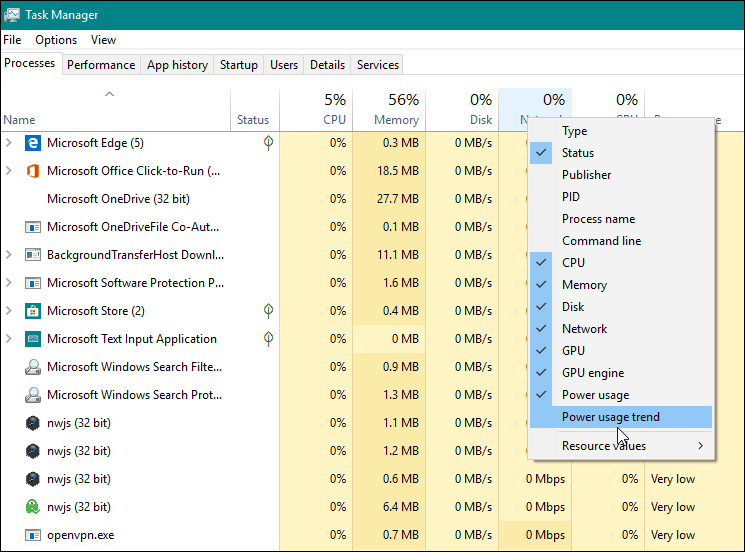Uncheck the Status column option
Image resolution: width=745 pixels, height=552 pixels.
coord(621,153)
